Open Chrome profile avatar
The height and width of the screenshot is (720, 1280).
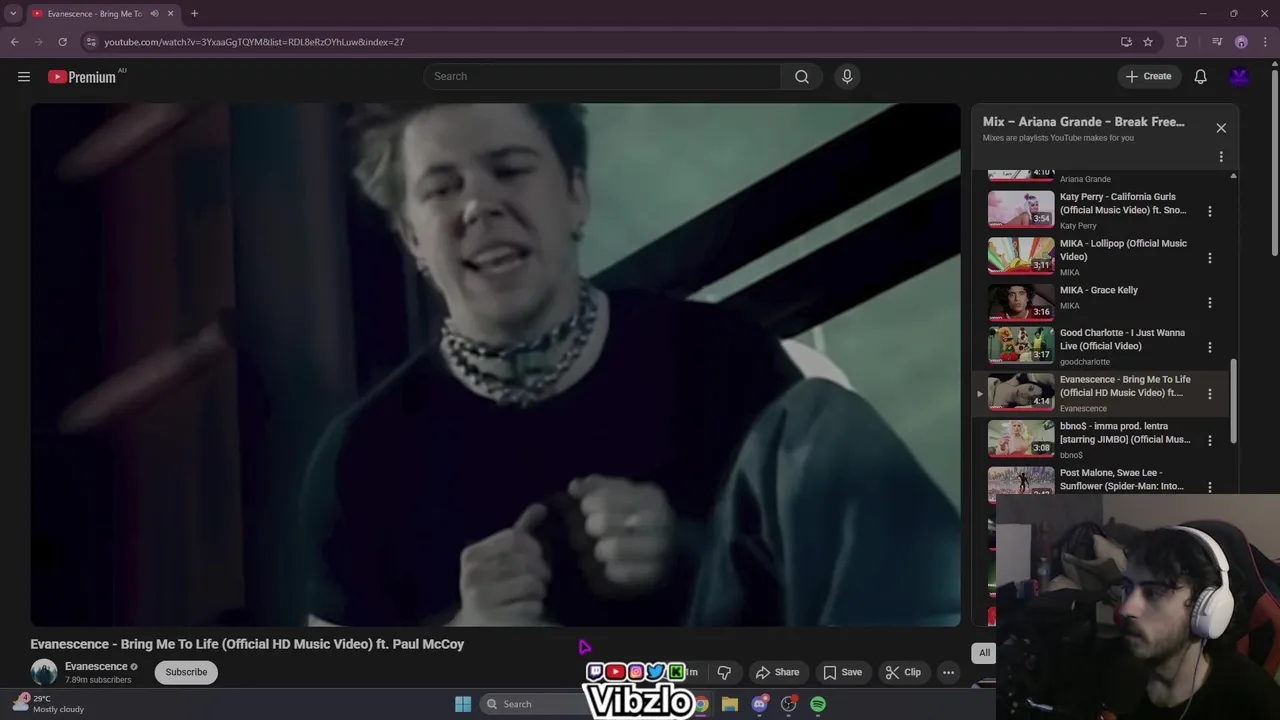coord(1241,42)
